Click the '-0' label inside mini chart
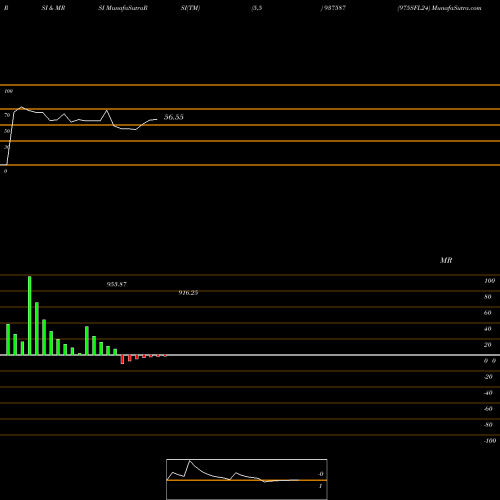This screenshot has width=500, height=500. 321,474
